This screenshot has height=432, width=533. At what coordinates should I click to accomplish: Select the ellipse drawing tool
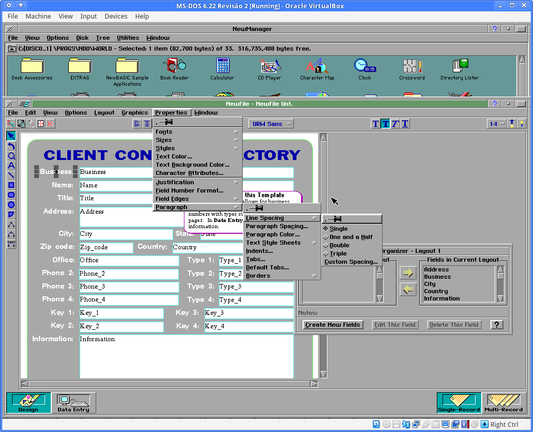[x=11, y=205]
